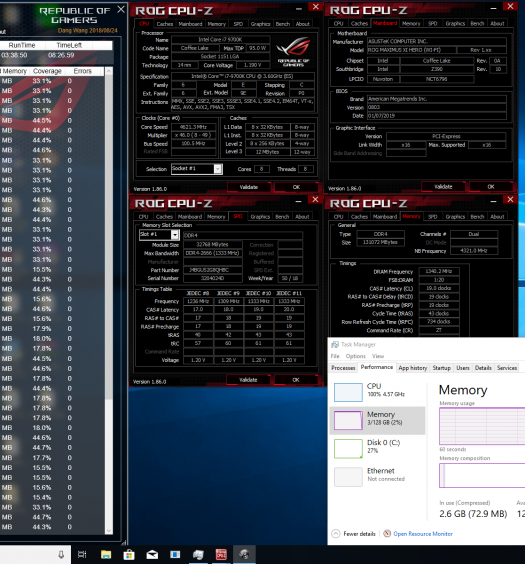Click the Windows taskbar search box
This screenshot has width=525, height=564.
(x=35, y=555)
